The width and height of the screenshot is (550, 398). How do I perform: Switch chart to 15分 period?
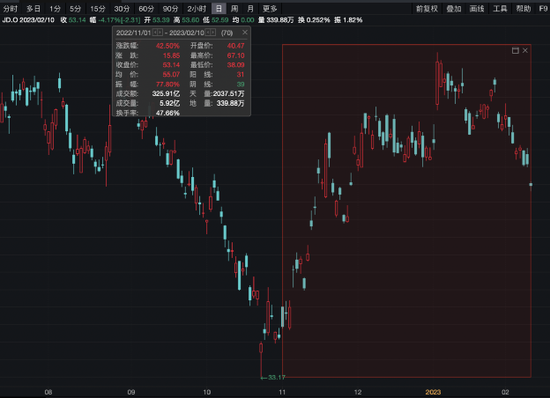(98, 9)
